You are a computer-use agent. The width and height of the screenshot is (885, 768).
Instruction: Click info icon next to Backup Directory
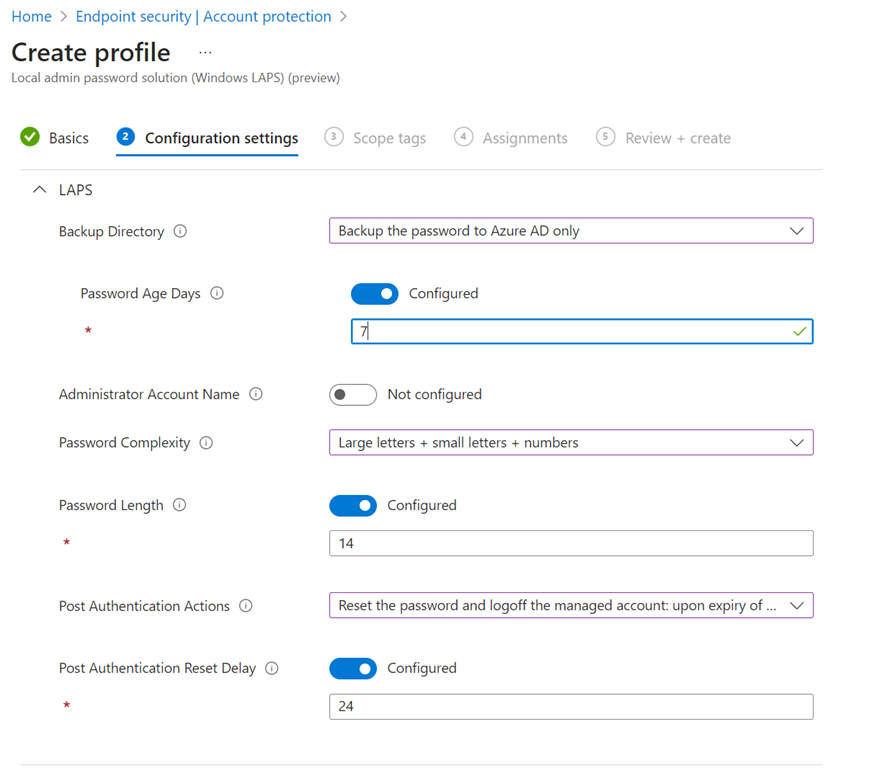[180, 231]
